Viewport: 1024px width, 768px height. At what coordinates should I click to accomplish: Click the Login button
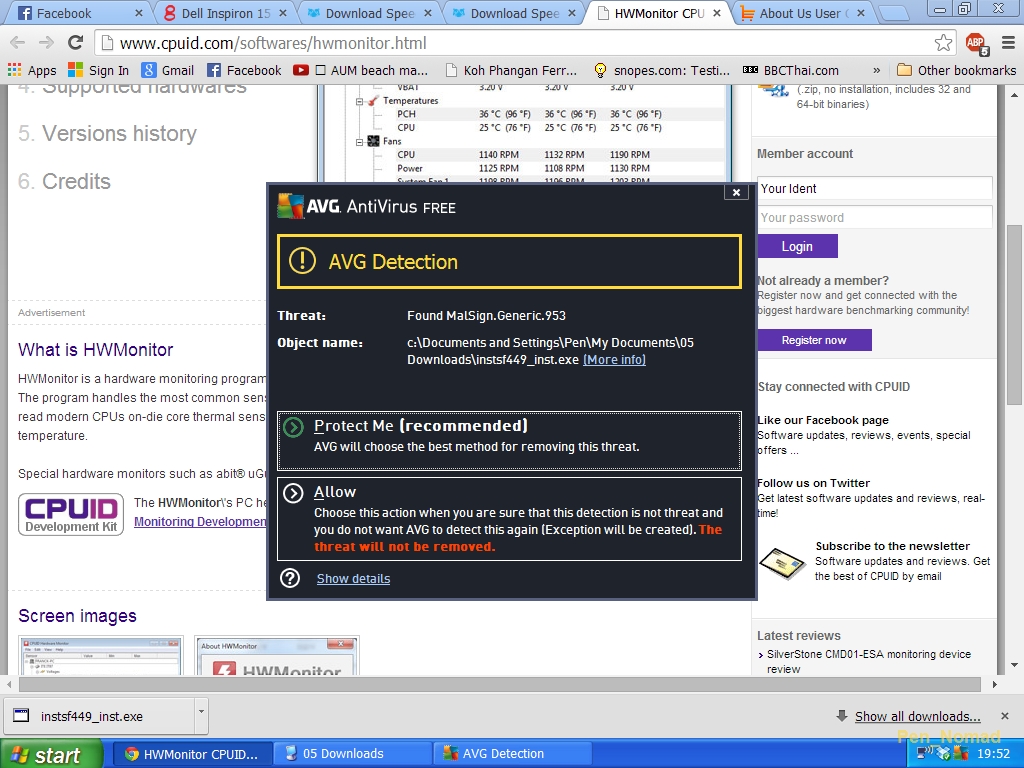pyautogui.click(x=797, y=246)
